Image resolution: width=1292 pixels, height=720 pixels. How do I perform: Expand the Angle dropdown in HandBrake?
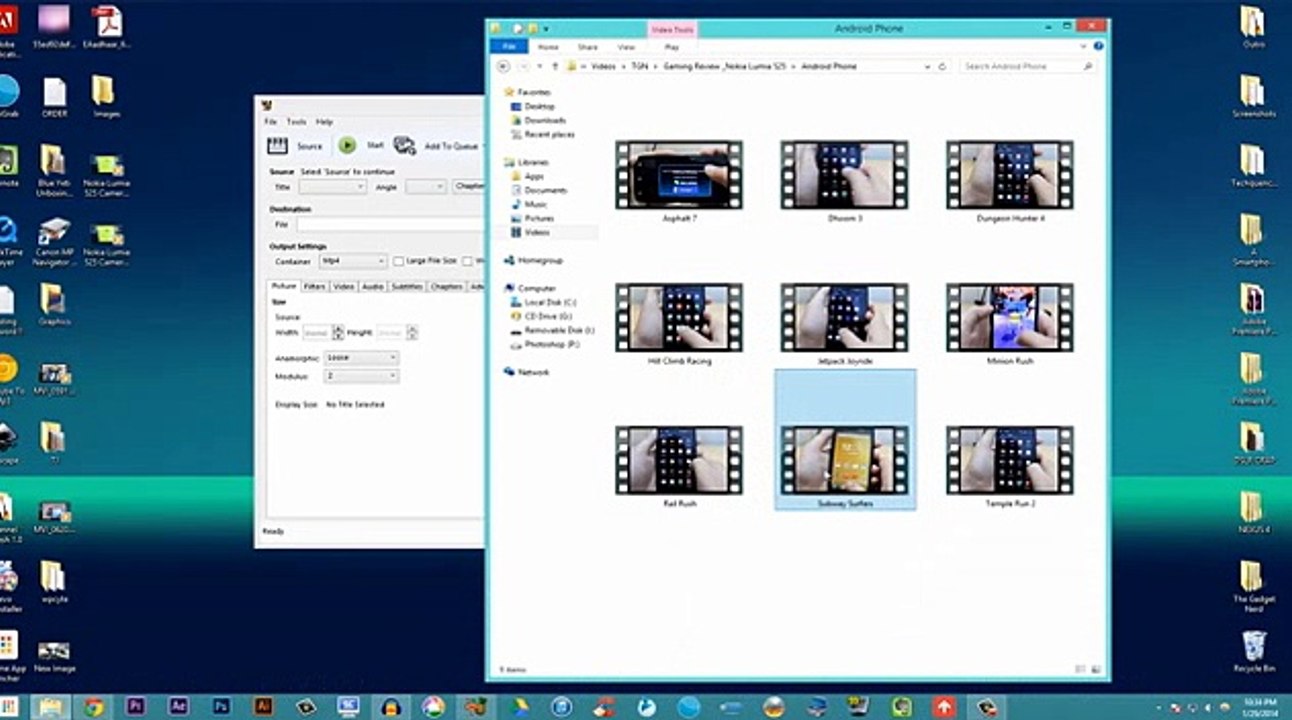pos(426,187)
